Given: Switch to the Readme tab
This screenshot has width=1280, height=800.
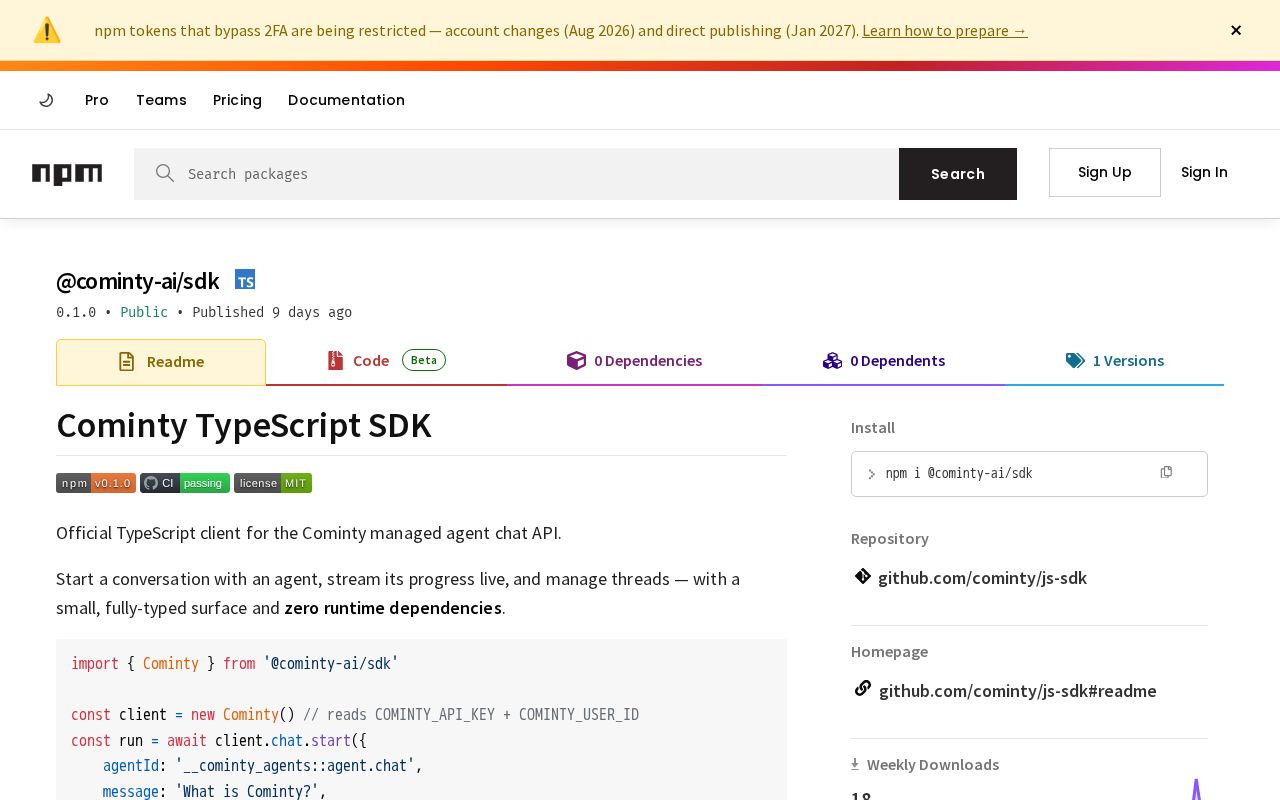Looking at the screenshot, I should pos(161,362).
